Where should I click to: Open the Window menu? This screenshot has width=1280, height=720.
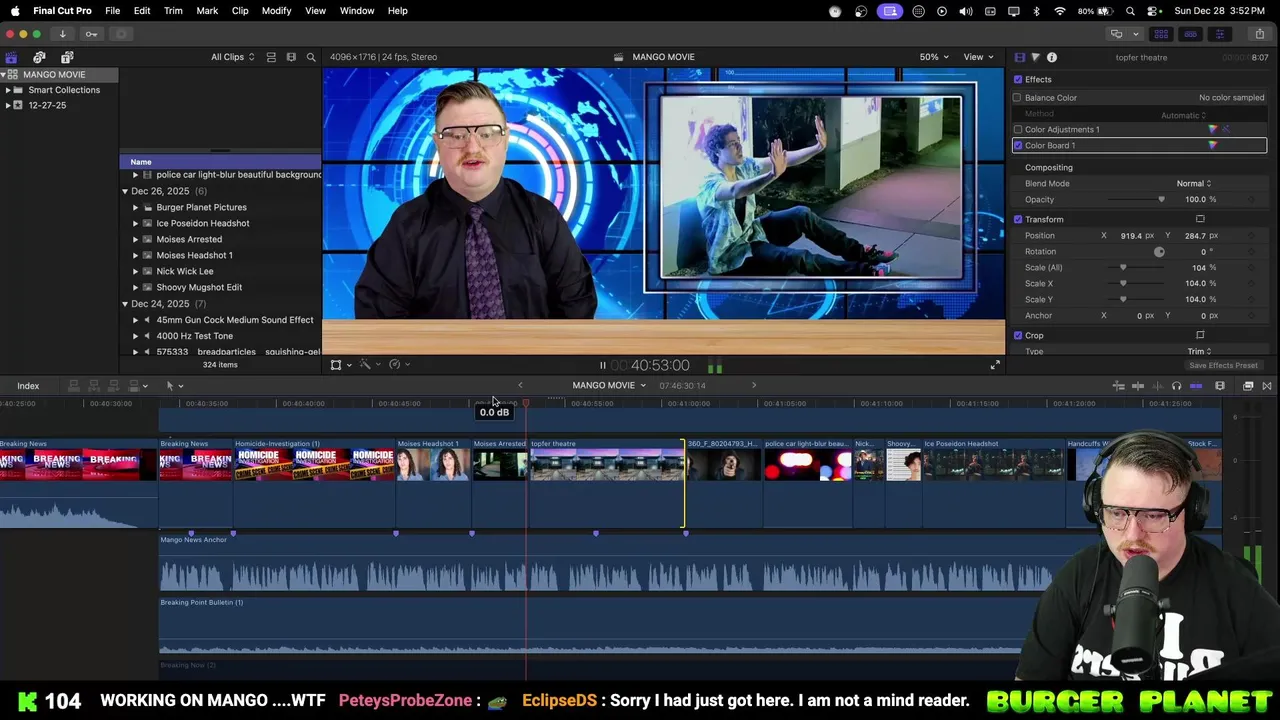(x=357, y=11)
